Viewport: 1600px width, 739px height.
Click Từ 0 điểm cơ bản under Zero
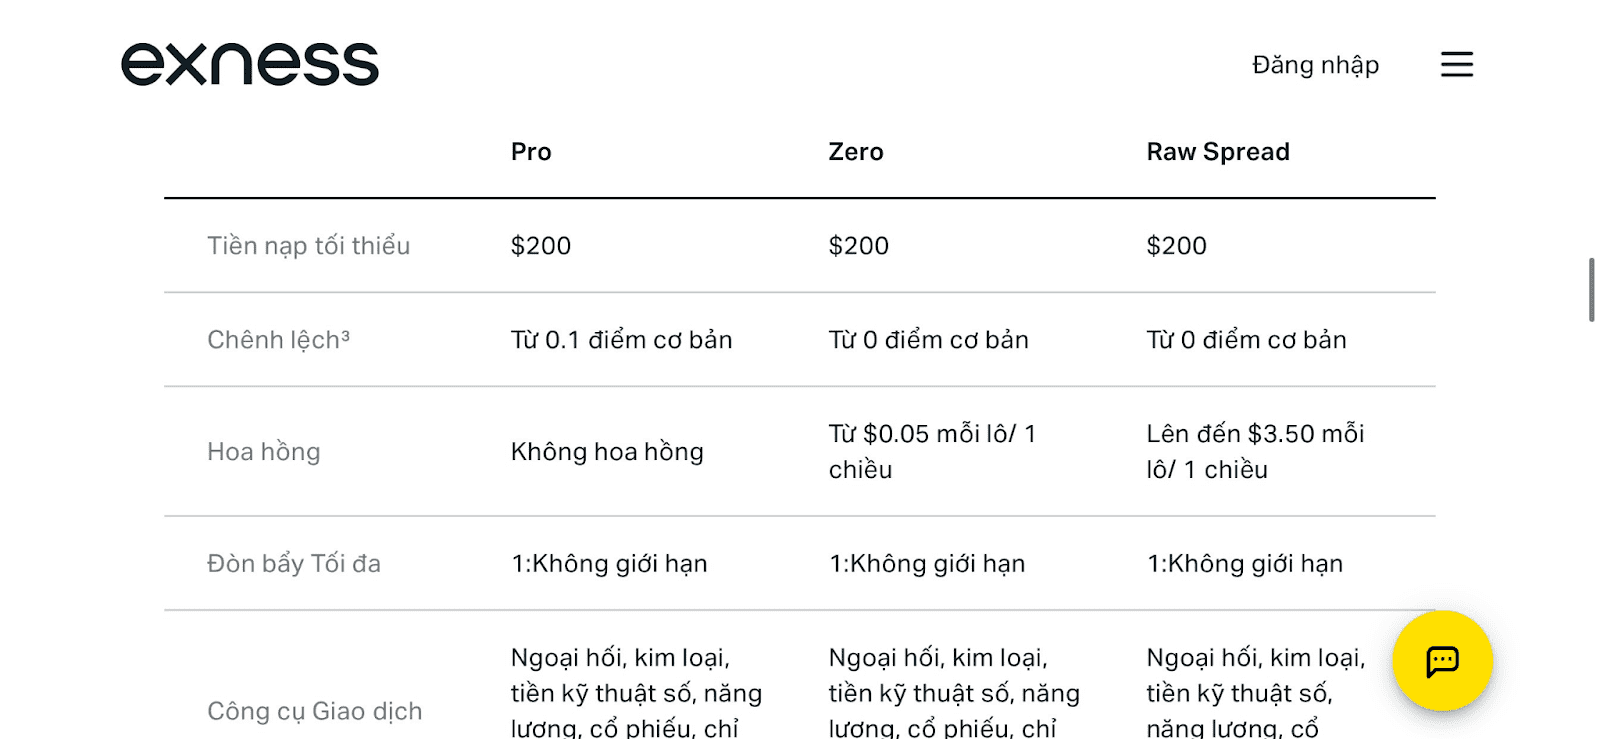[928, 339]
